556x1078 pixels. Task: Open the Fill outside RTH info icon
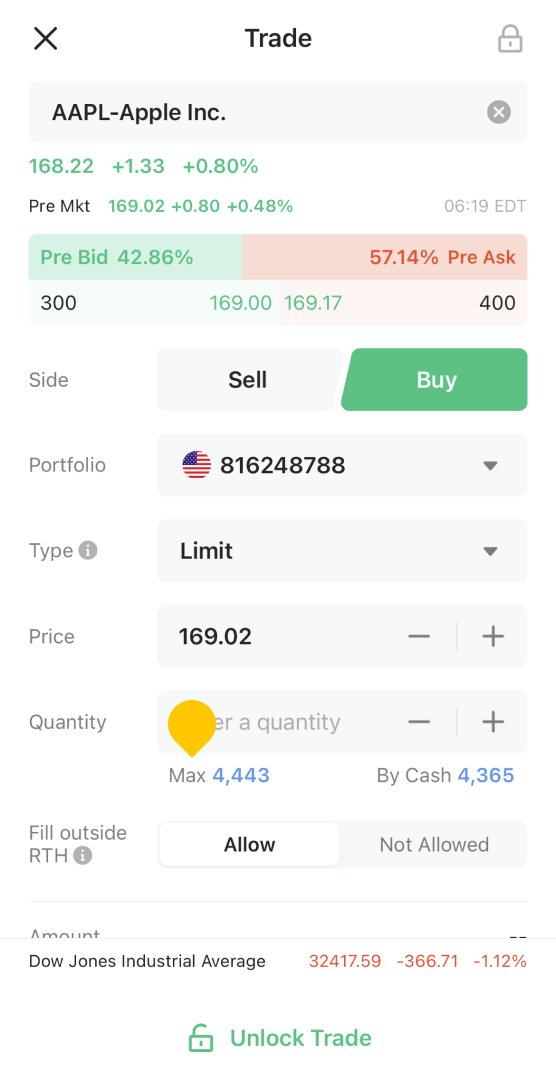click(x=83, y=856)
